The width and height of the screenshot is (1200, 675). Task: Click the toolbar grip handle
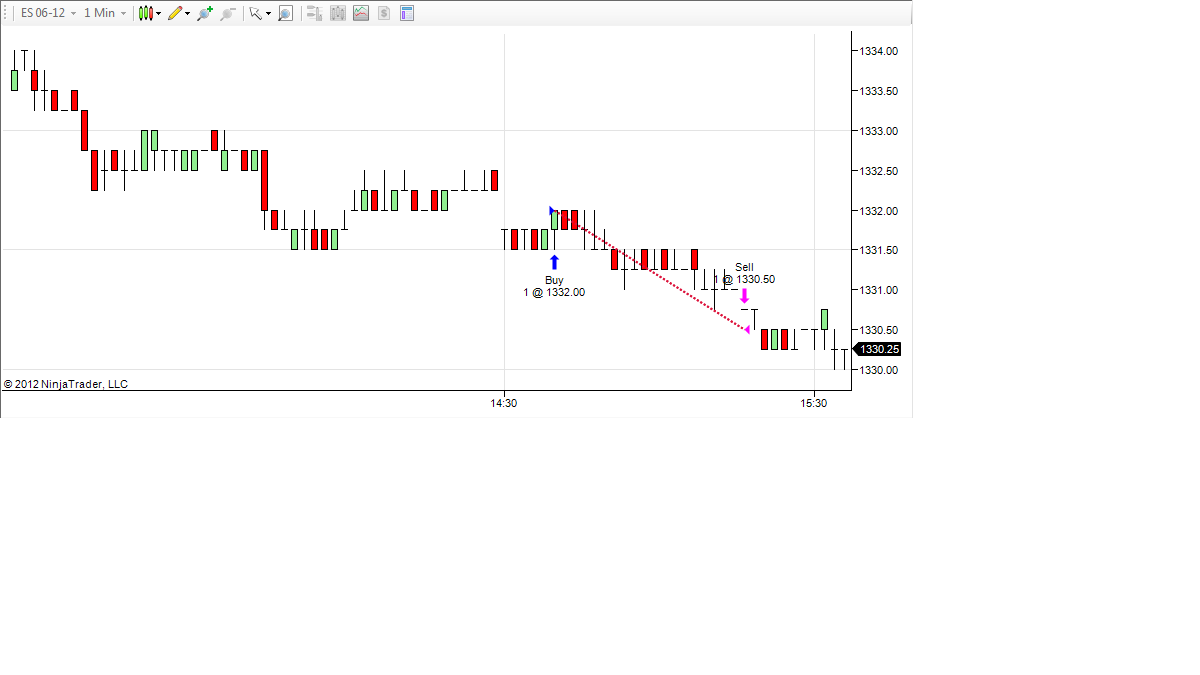pyautogui.click(x=6, y=13)
